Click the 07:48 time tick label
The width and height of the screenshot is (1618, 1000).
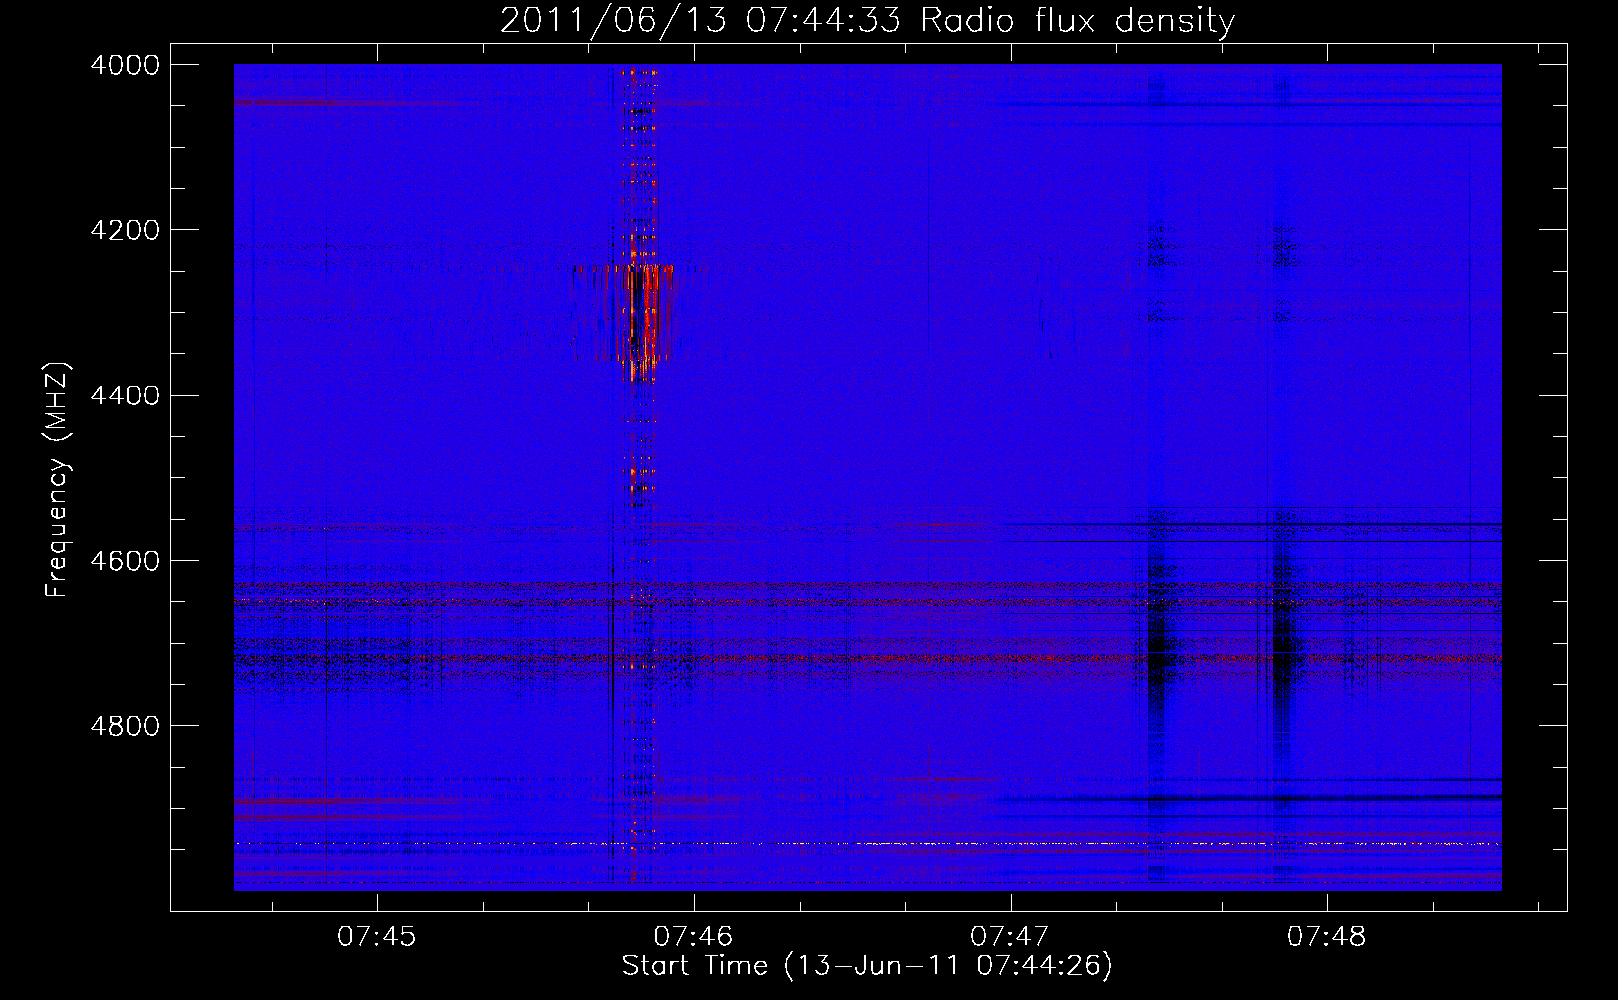pos(1326,937)
